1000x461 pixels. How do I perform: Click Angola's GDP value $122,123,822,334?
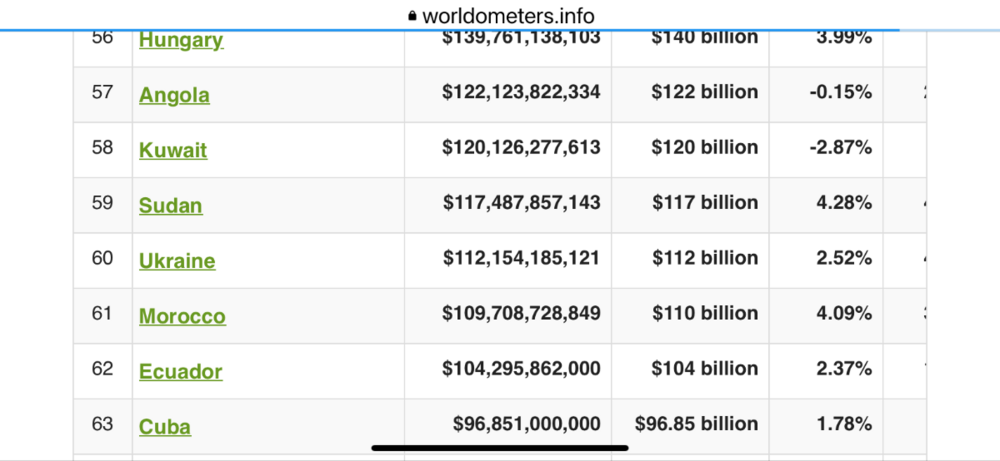(521, 92)
